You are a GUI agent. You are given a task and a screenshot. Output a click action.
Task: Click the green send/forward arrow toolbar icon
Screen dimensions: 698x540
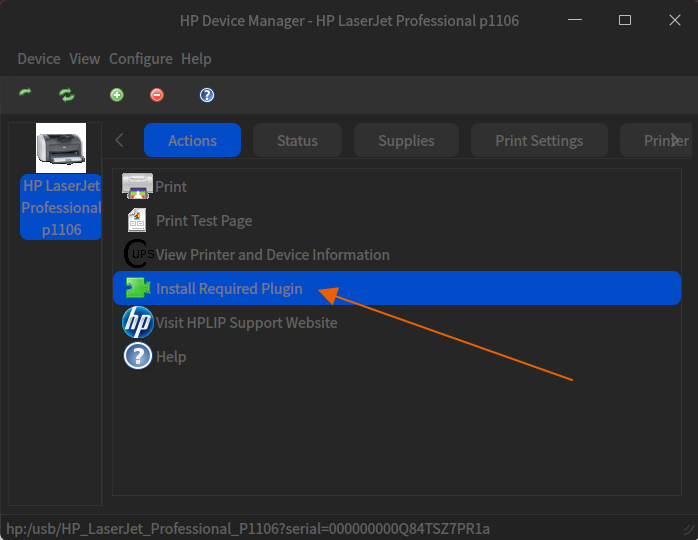(x=25, y=94)
